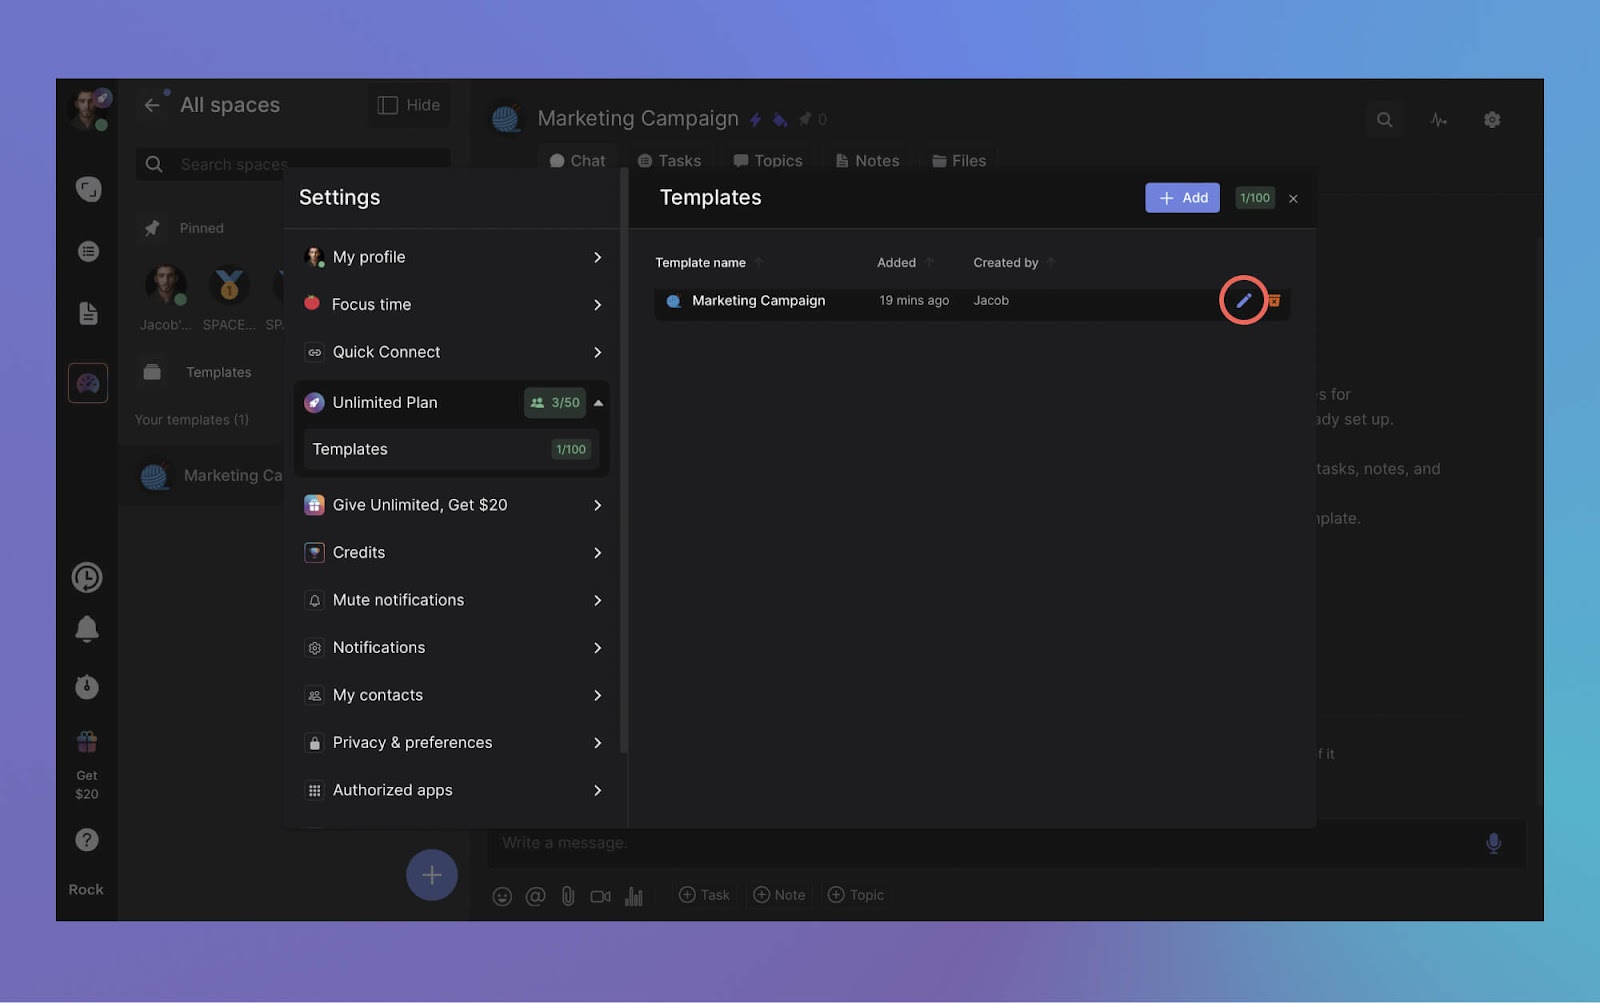The height and width of the screenshot is (1003, 1600).
Task: Open notifications bell in left sidebar
Action: (x=87, y=628)
